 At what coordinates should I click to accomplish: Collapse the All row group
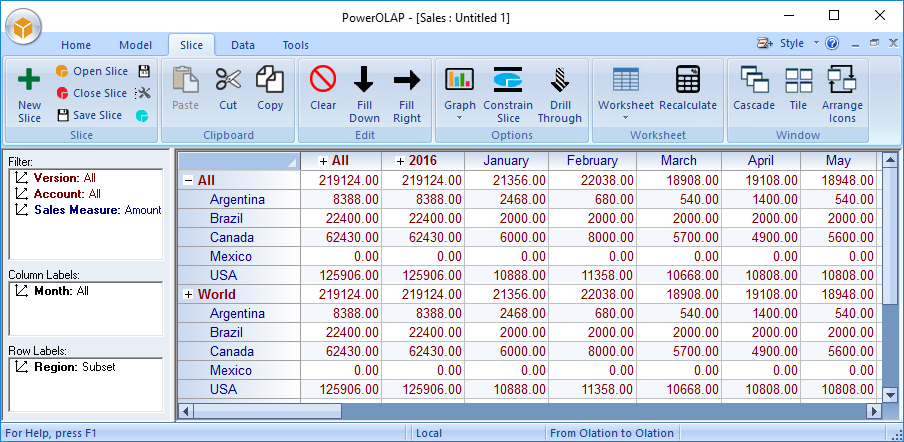coord(188,181)
